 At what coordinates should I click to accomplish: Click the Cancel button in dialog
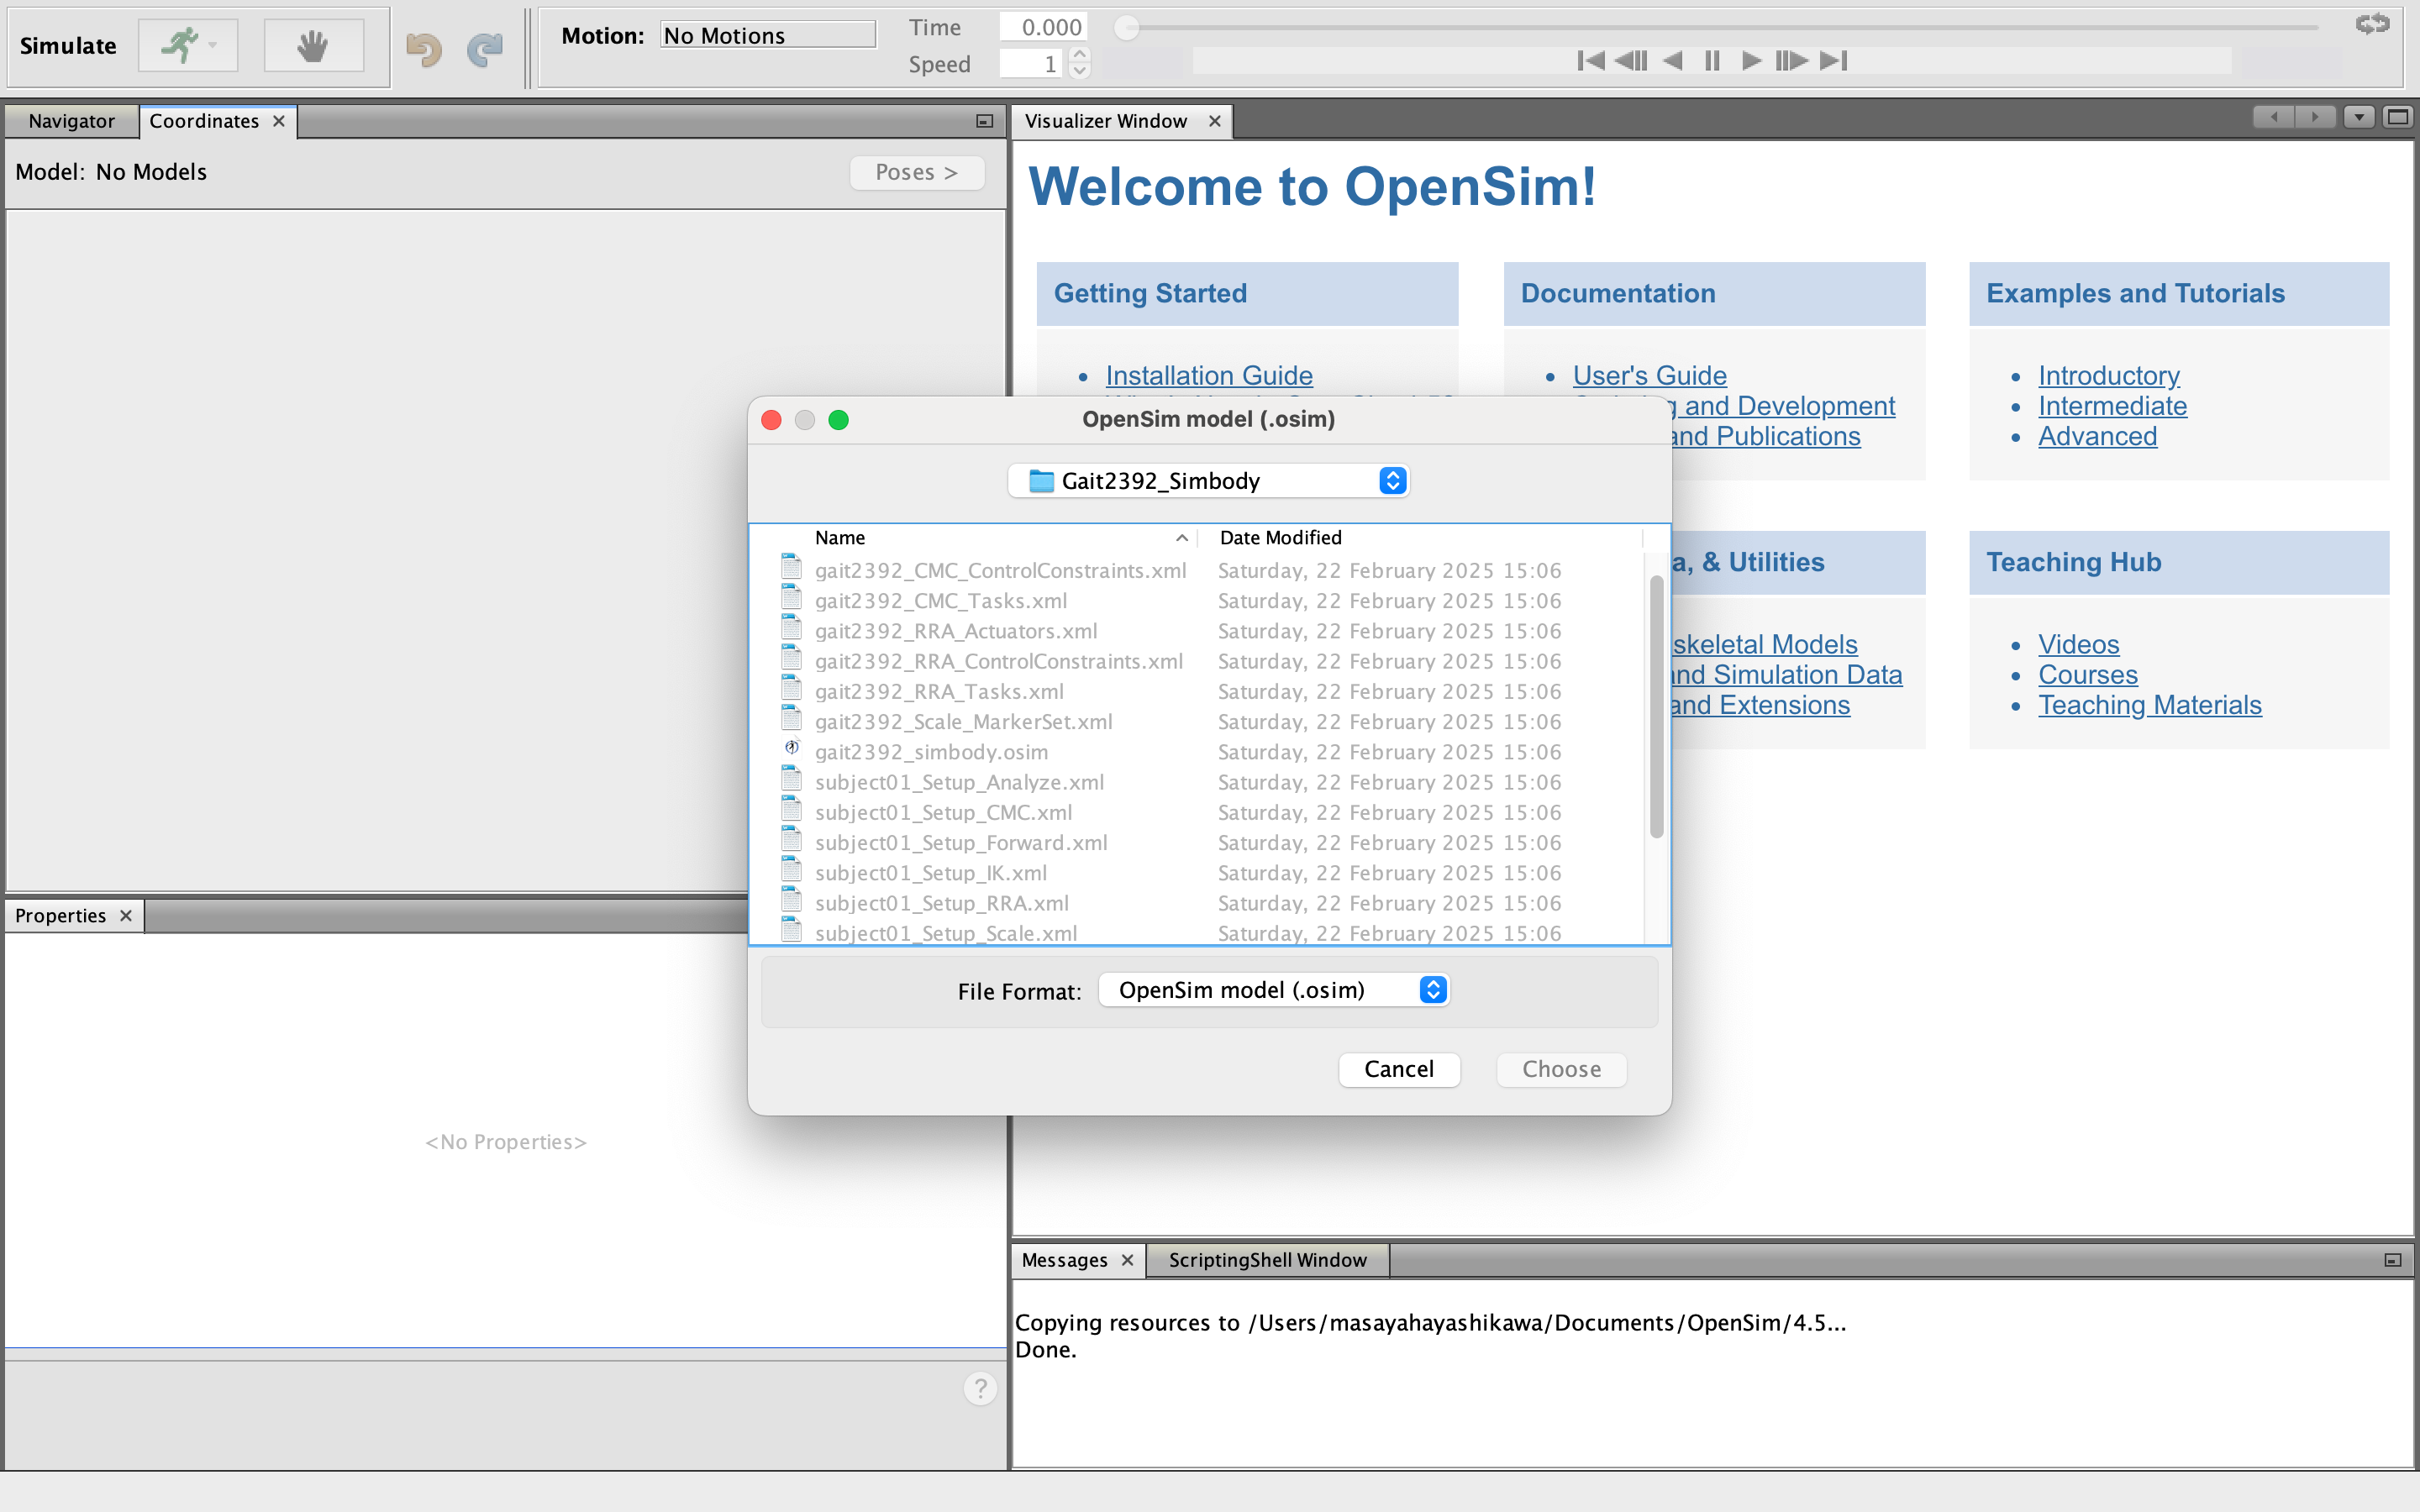(x=1399, y=1069)
